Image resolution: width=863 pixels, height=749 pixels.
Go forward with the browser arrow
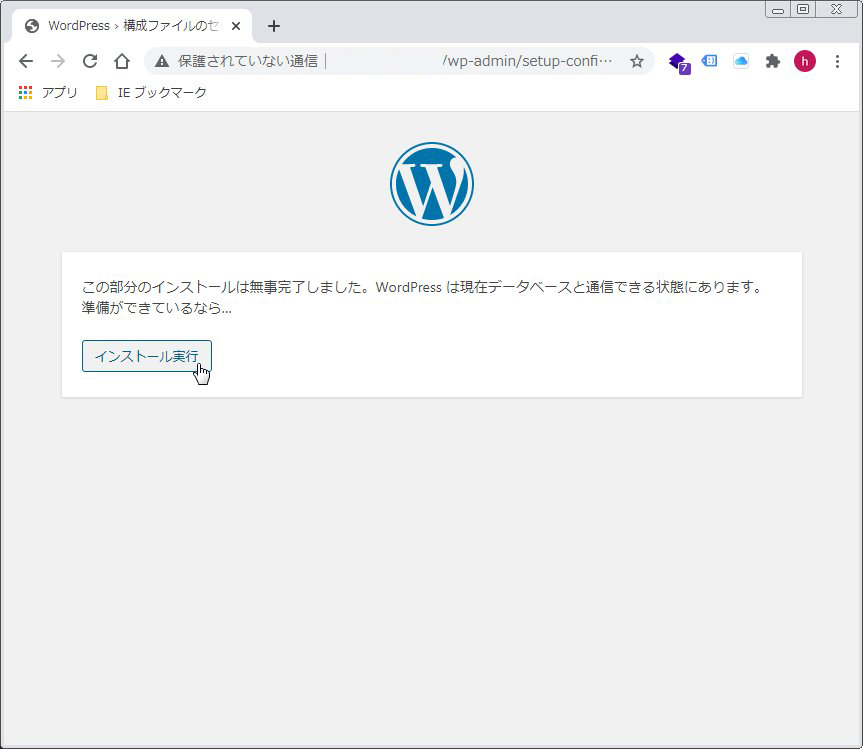coord(58,61)
